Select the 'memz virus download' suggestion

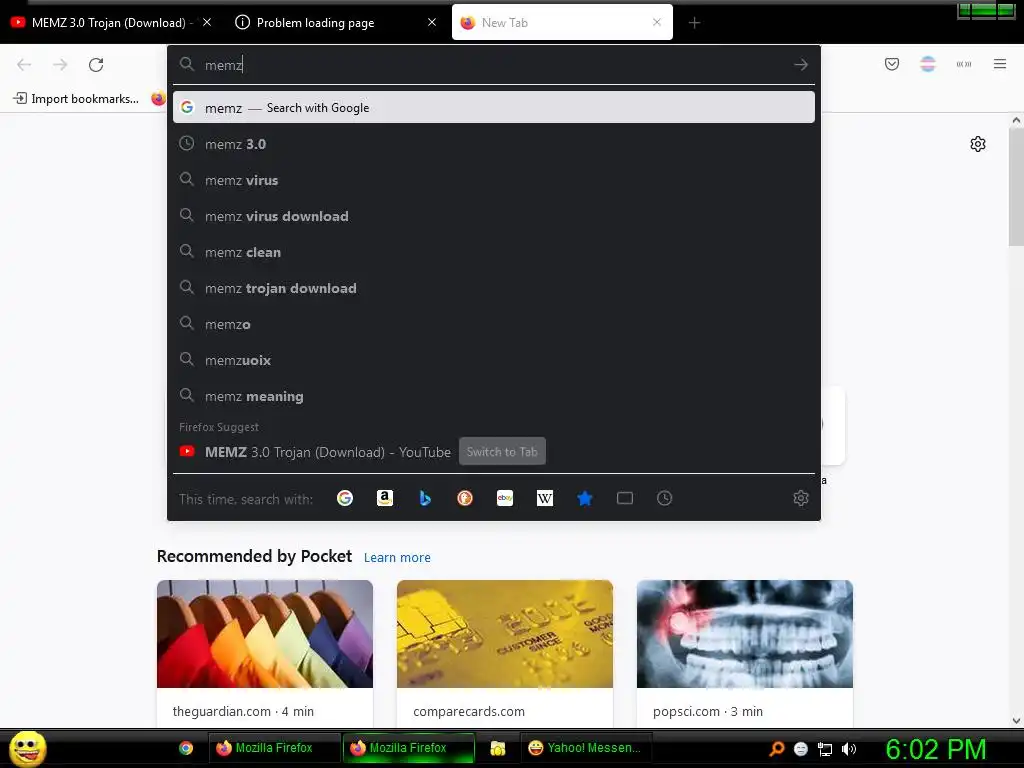(494, 216)
